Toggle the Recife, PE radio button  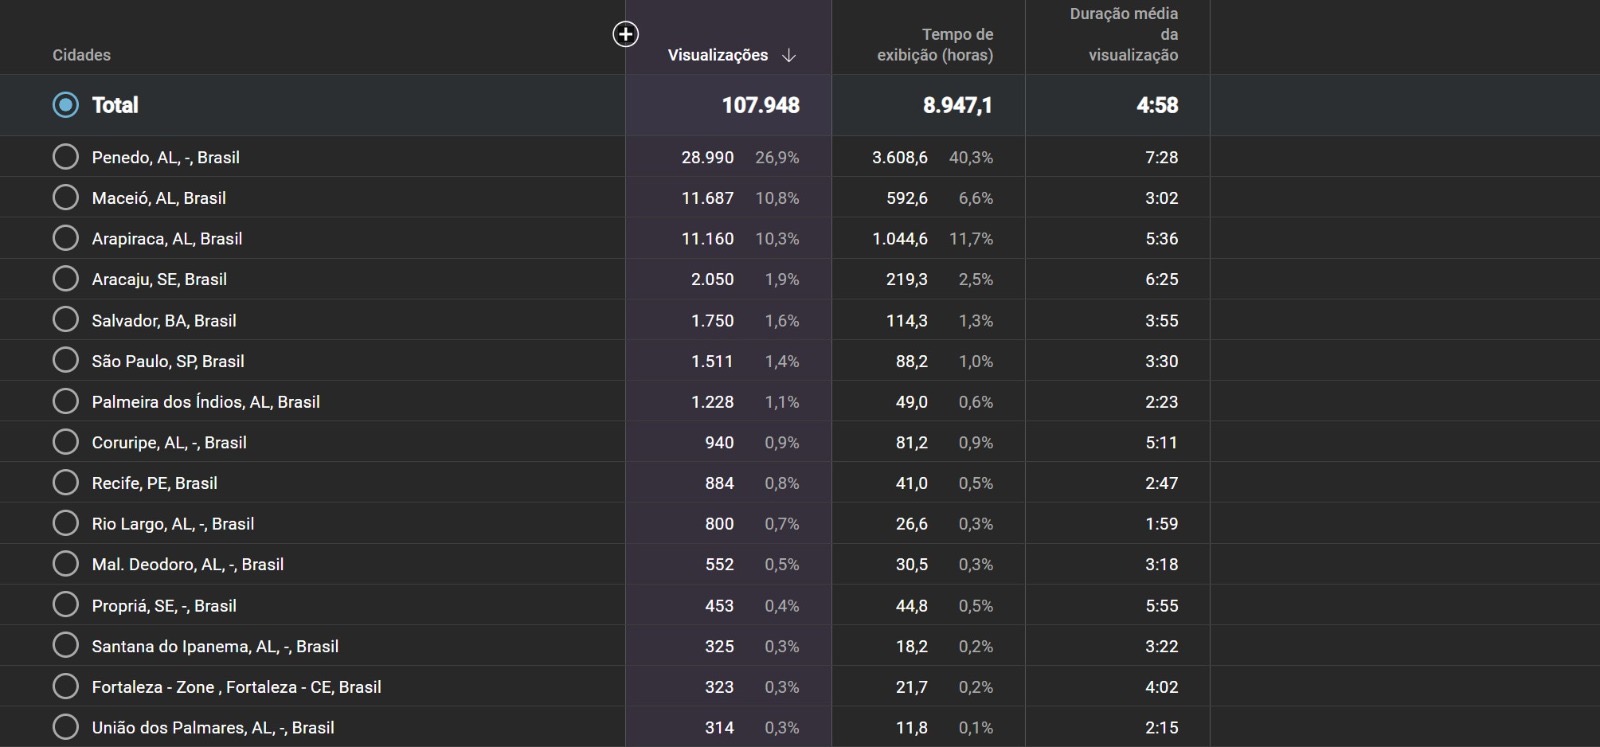[x=65, y=483]
